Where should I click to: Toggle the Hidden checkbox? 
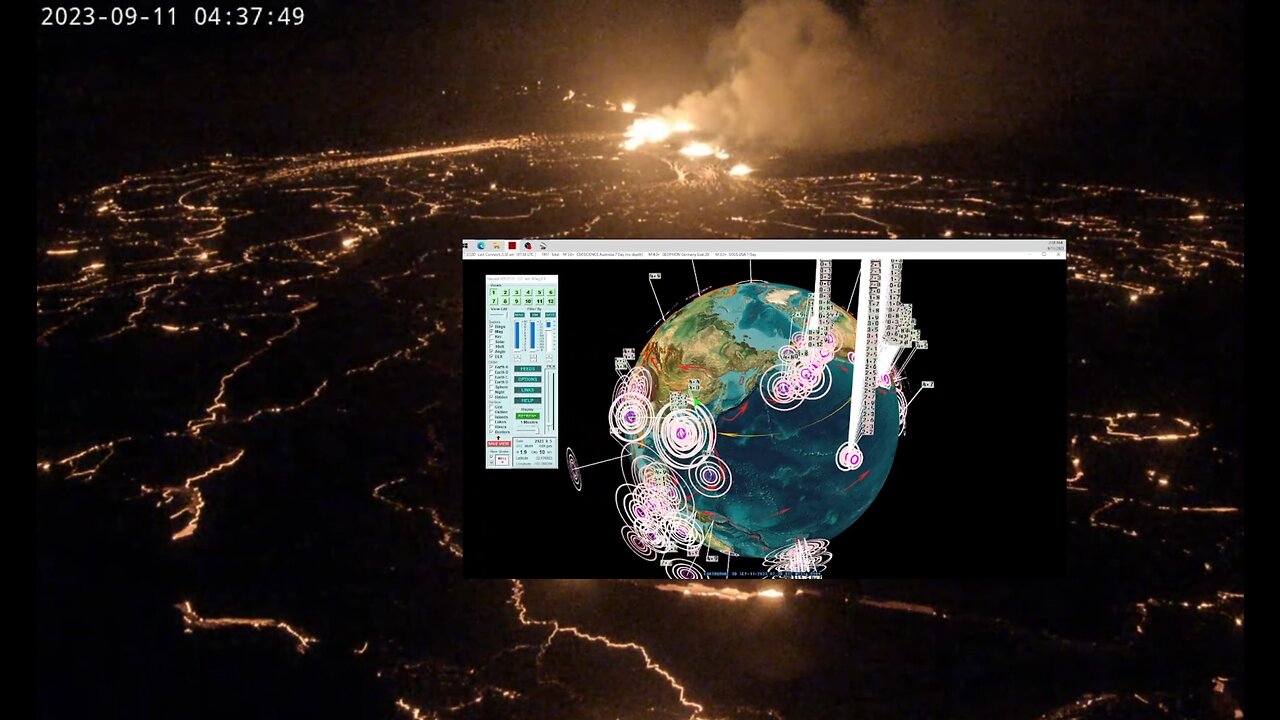click(x=491, y=397)
